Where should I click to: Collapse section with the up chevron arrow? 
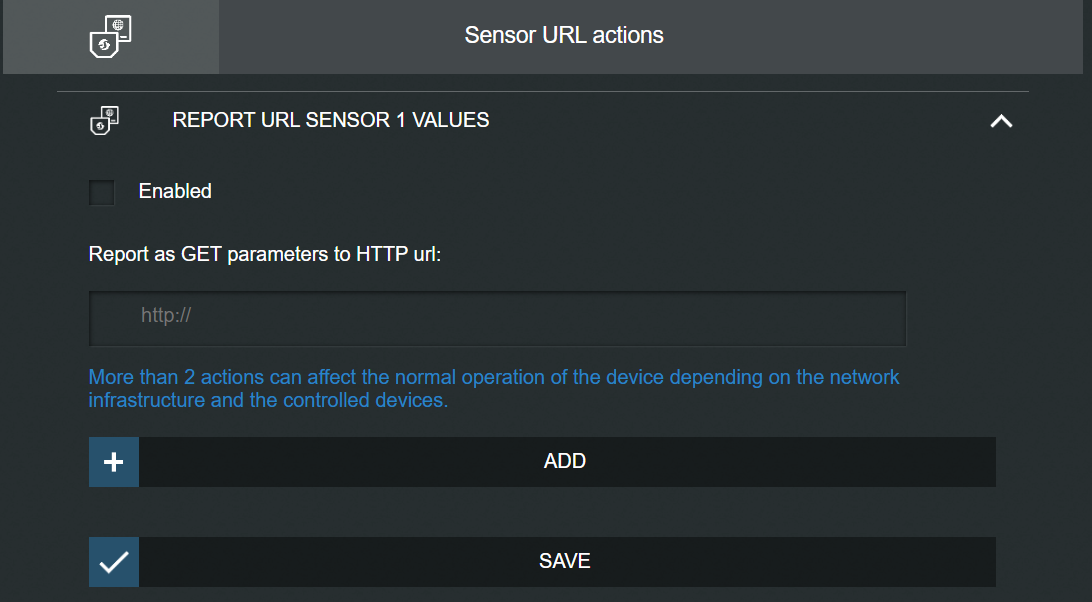pos(1001,121)
